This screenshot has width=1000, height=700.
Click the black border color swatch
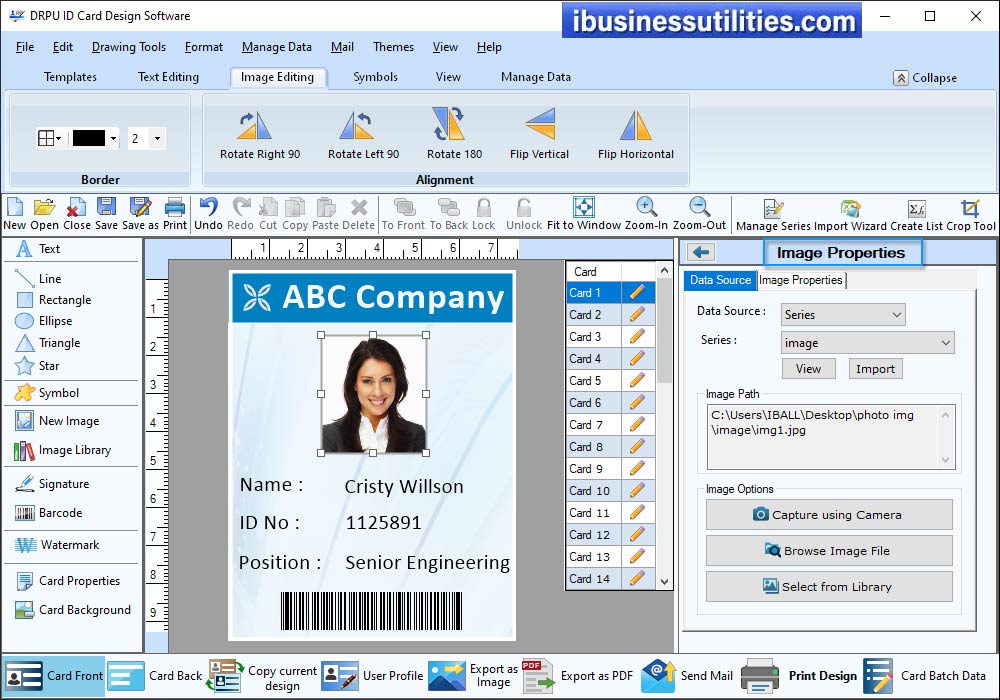[x=89, y=139]
